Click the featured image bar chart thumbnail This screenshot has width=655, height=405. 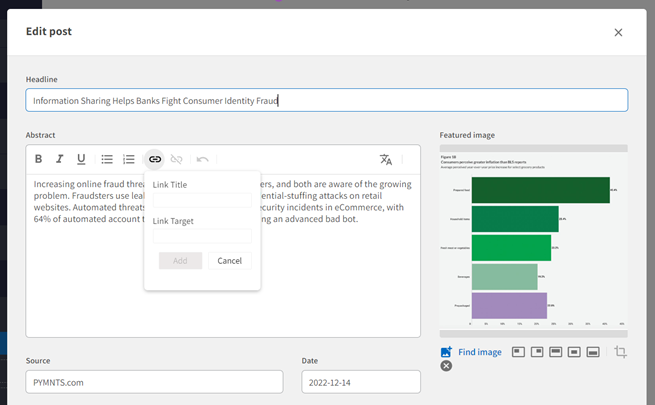coord(533,240)
